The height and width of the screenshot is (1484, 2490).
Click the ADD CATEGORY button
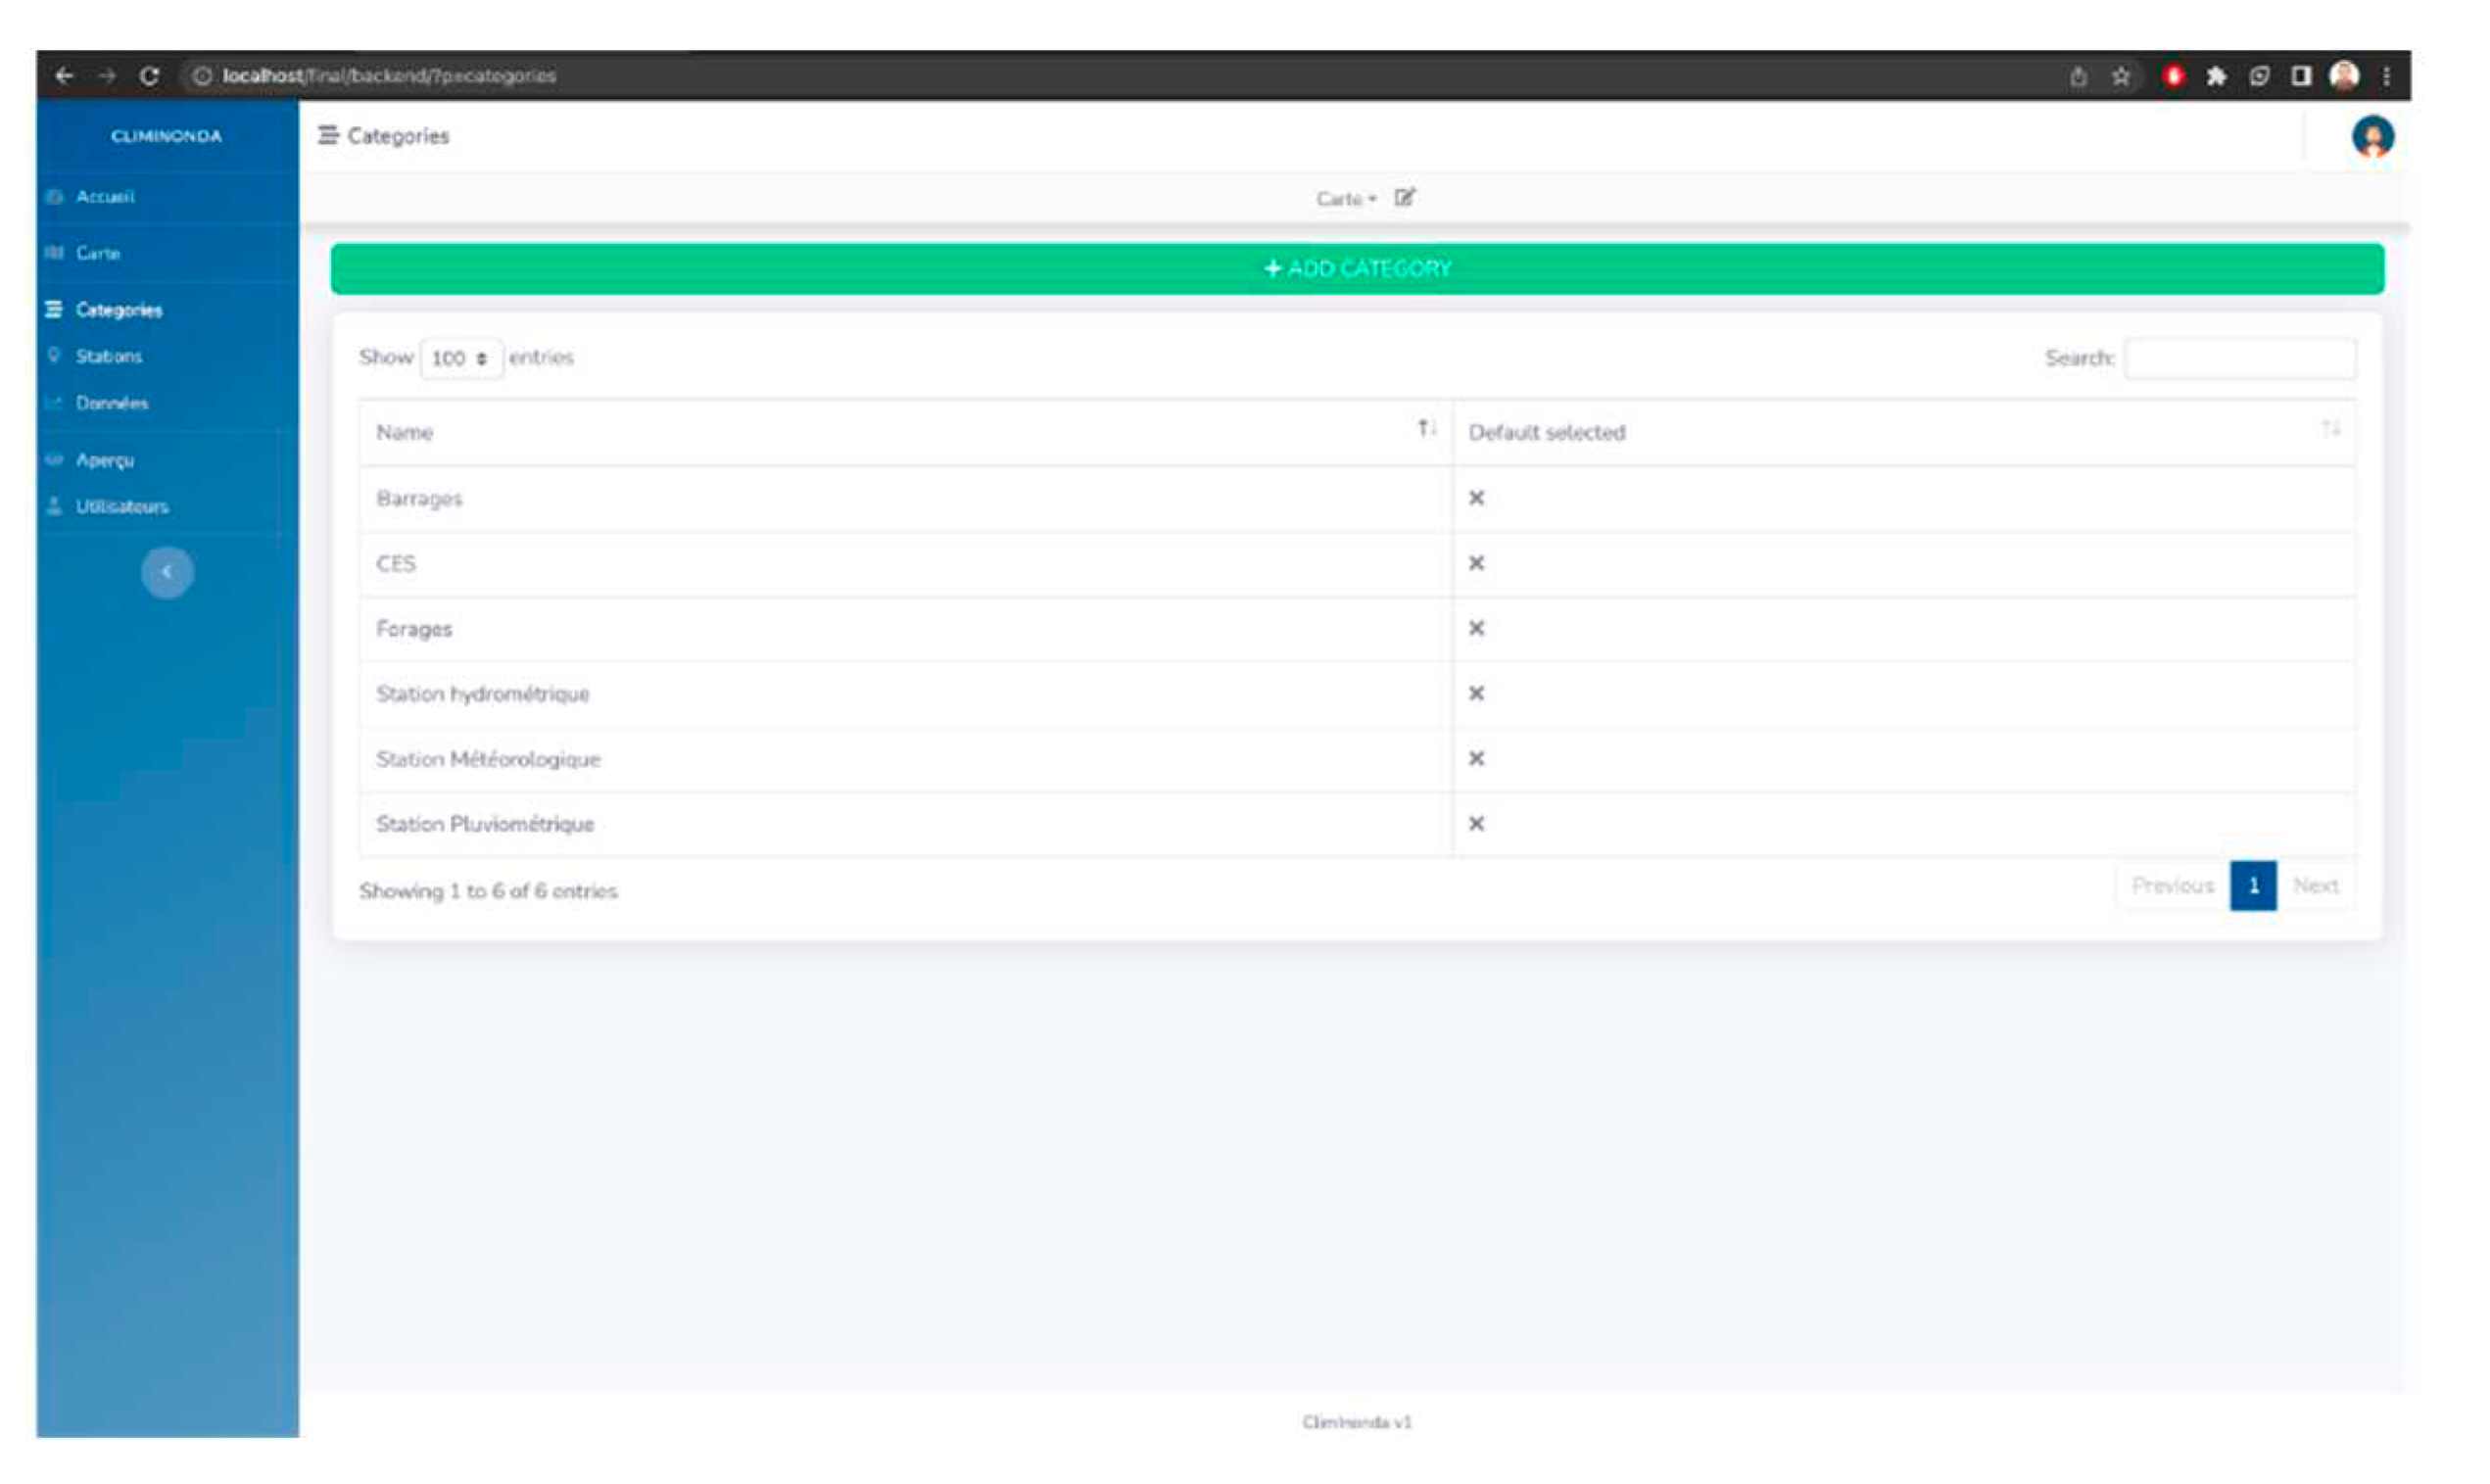1357,269
